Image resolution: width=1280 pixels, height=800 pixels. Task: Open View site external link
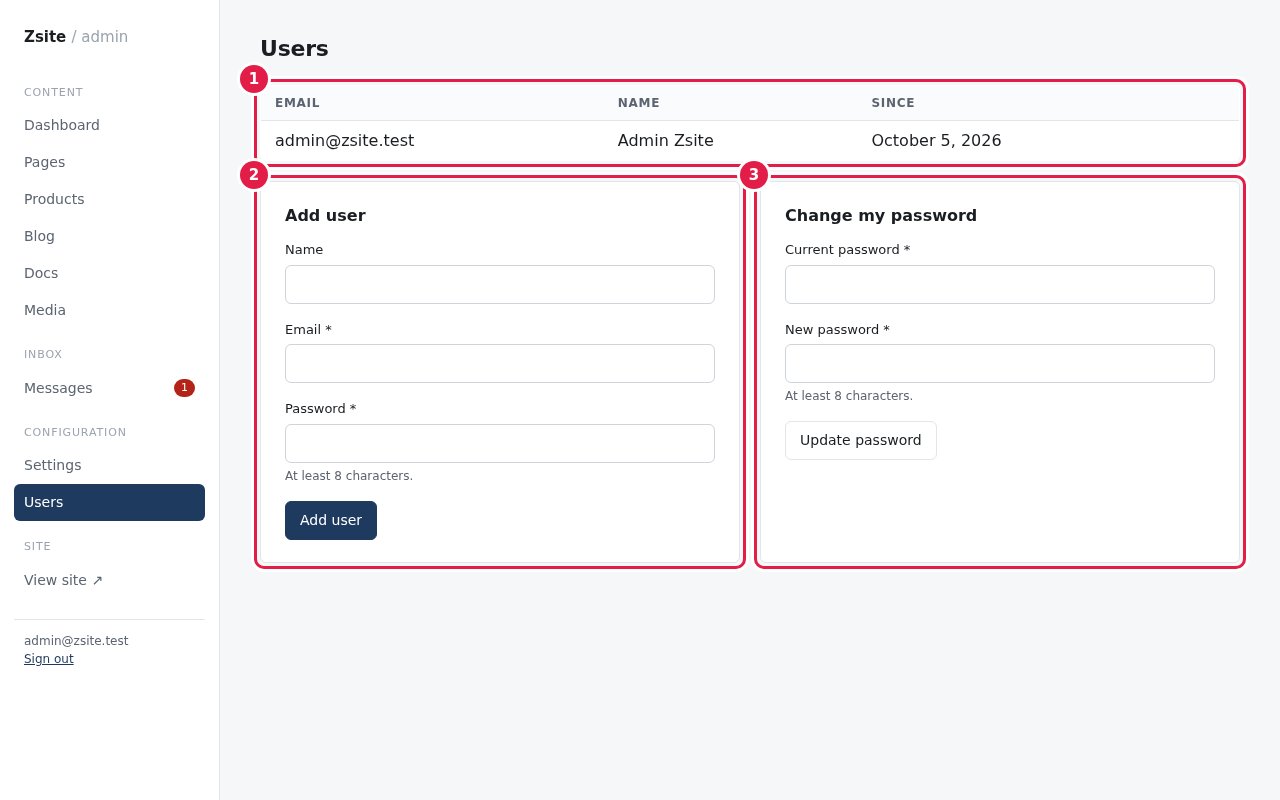click(x=109, y=580)
